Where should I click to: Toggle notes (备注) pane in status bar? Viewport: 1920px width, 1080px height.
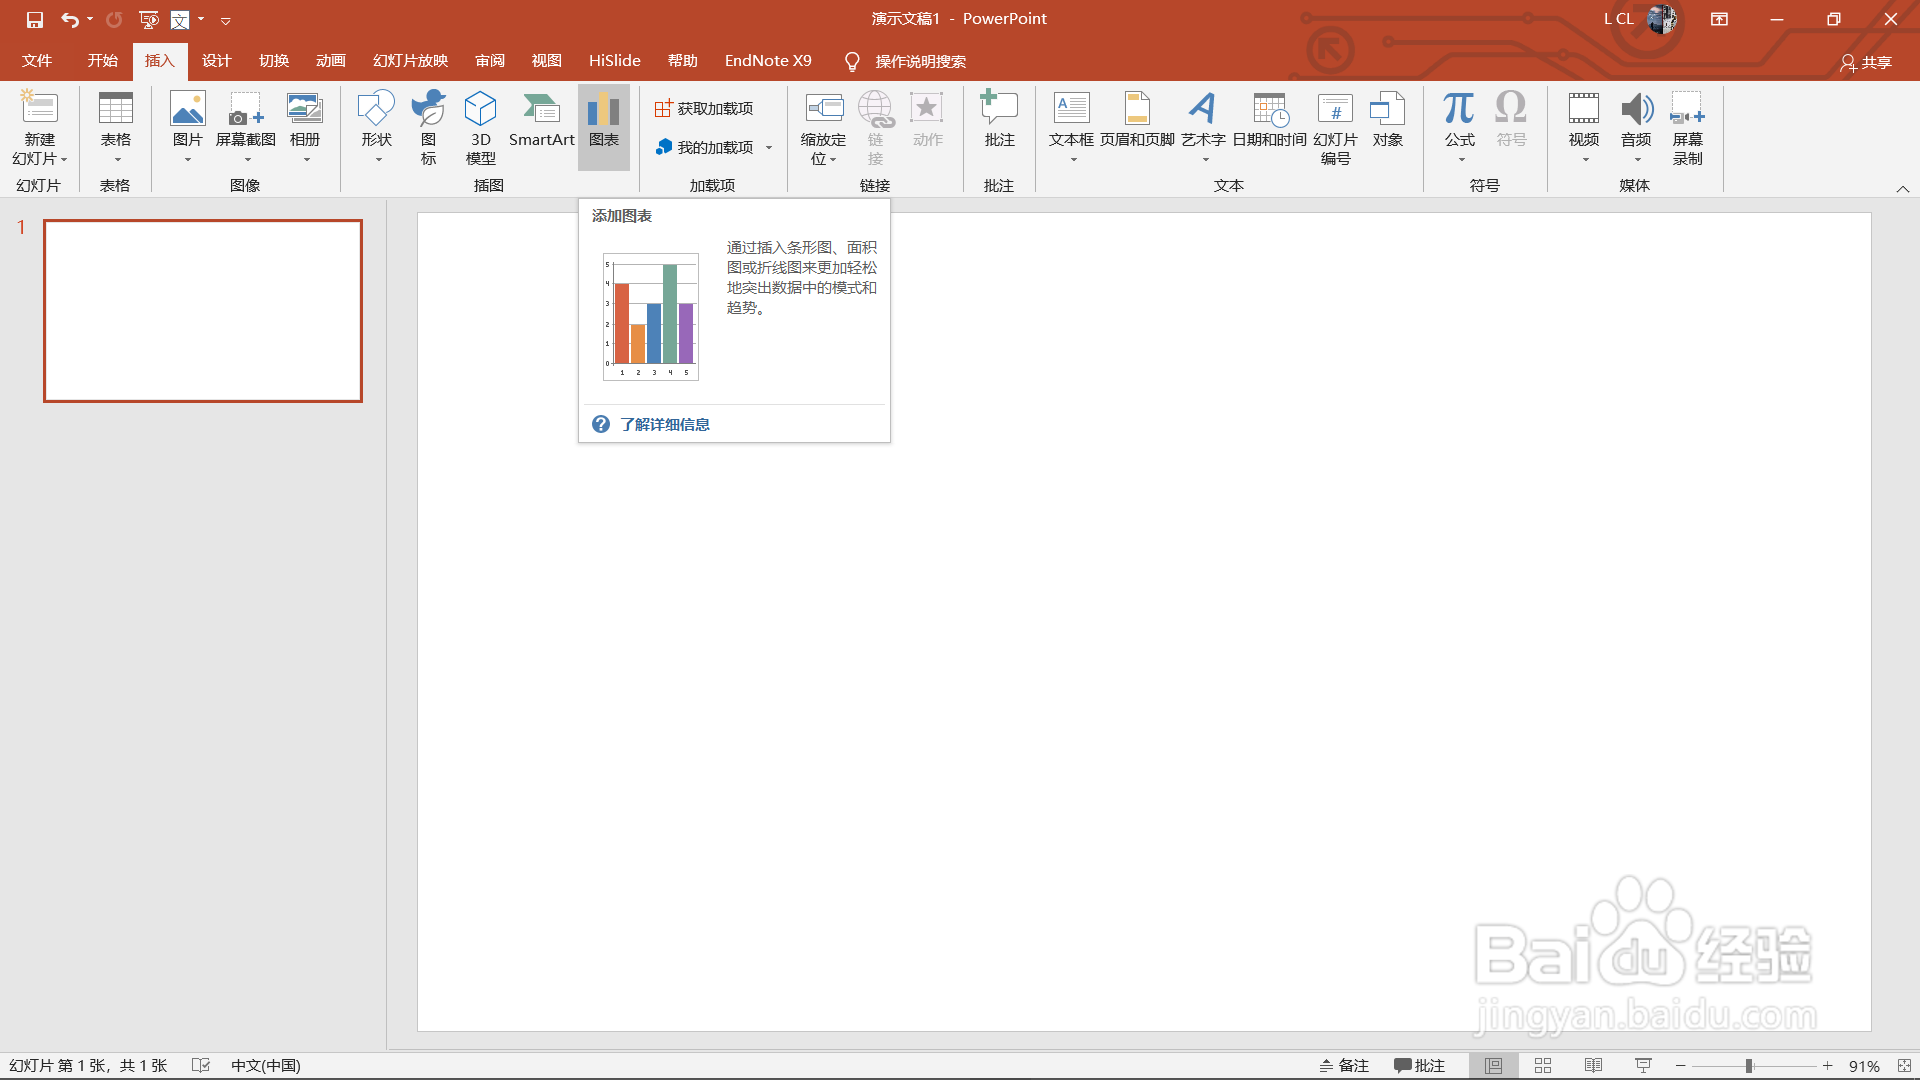(1344, 1066)
